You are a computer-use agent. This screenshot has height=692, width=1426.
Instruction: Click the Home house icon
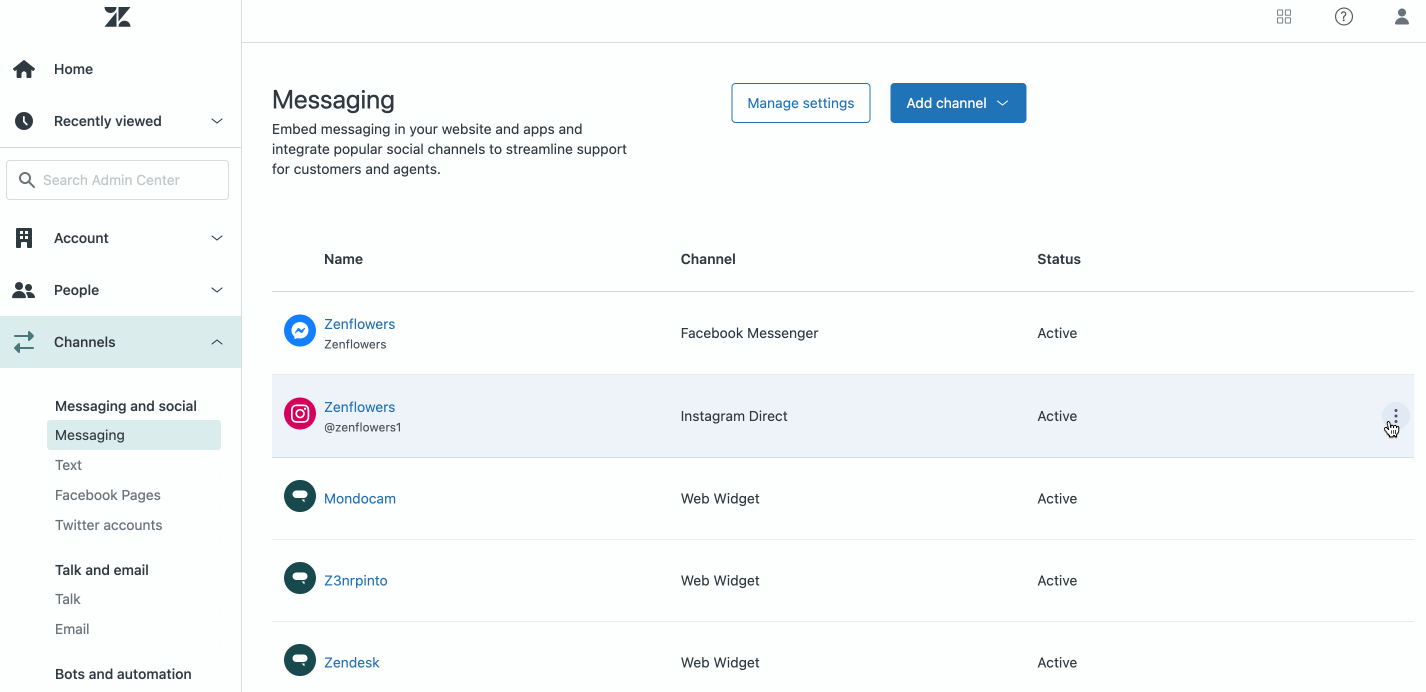[x=24, y=69]
